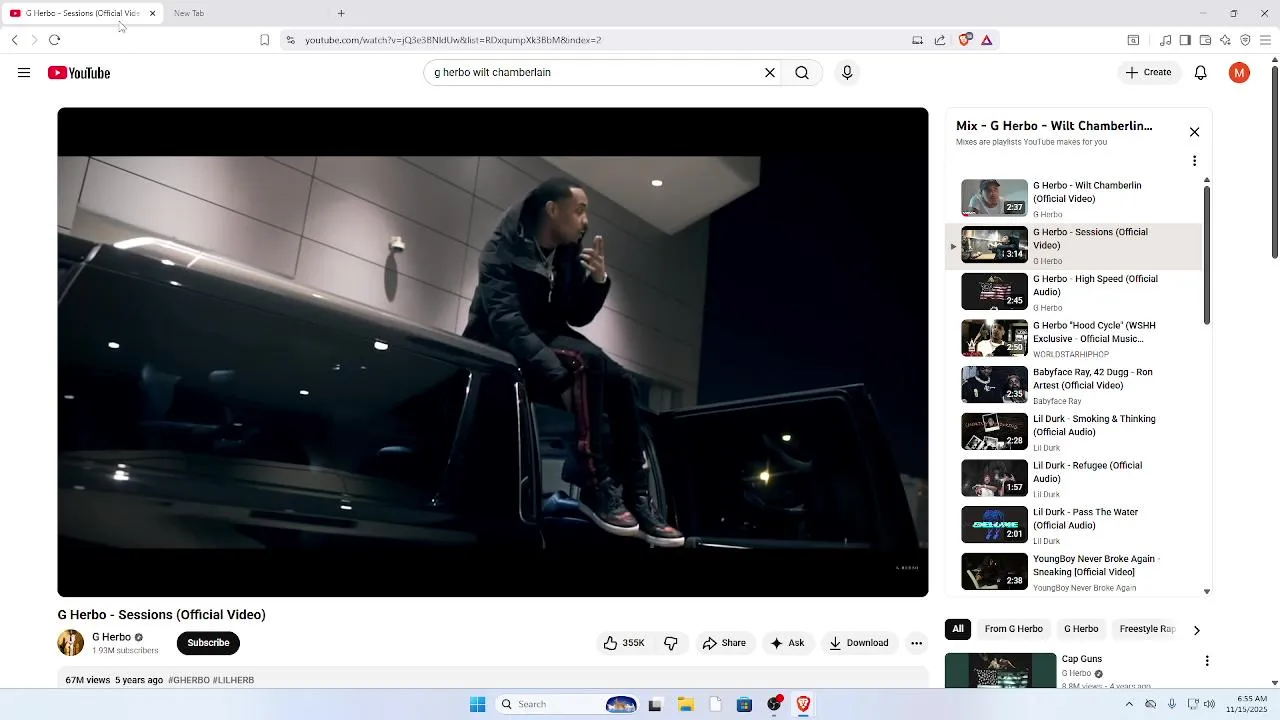Start voice search with microphone
1280x720 pixels.
847,73
